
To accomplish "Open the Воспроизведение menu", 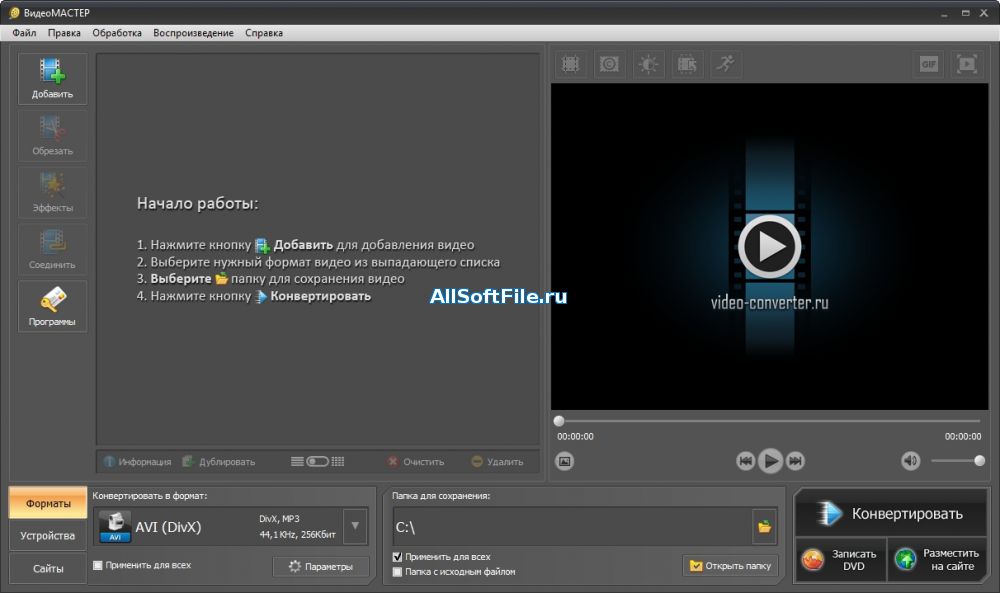I will (193, 33).
